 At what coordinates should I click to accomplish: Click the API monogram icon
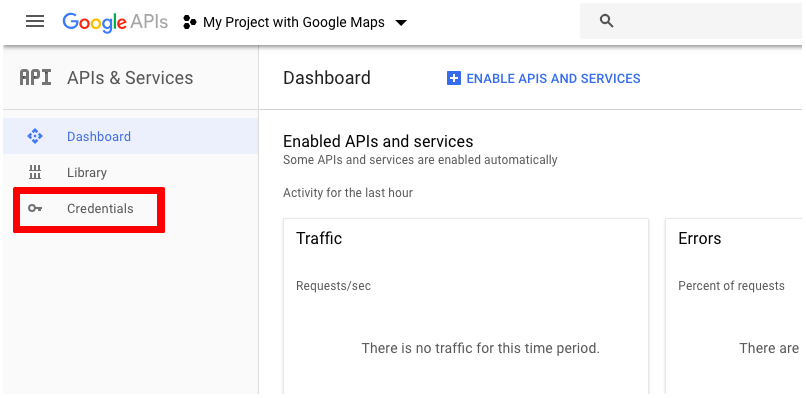[x=35, y=78]
